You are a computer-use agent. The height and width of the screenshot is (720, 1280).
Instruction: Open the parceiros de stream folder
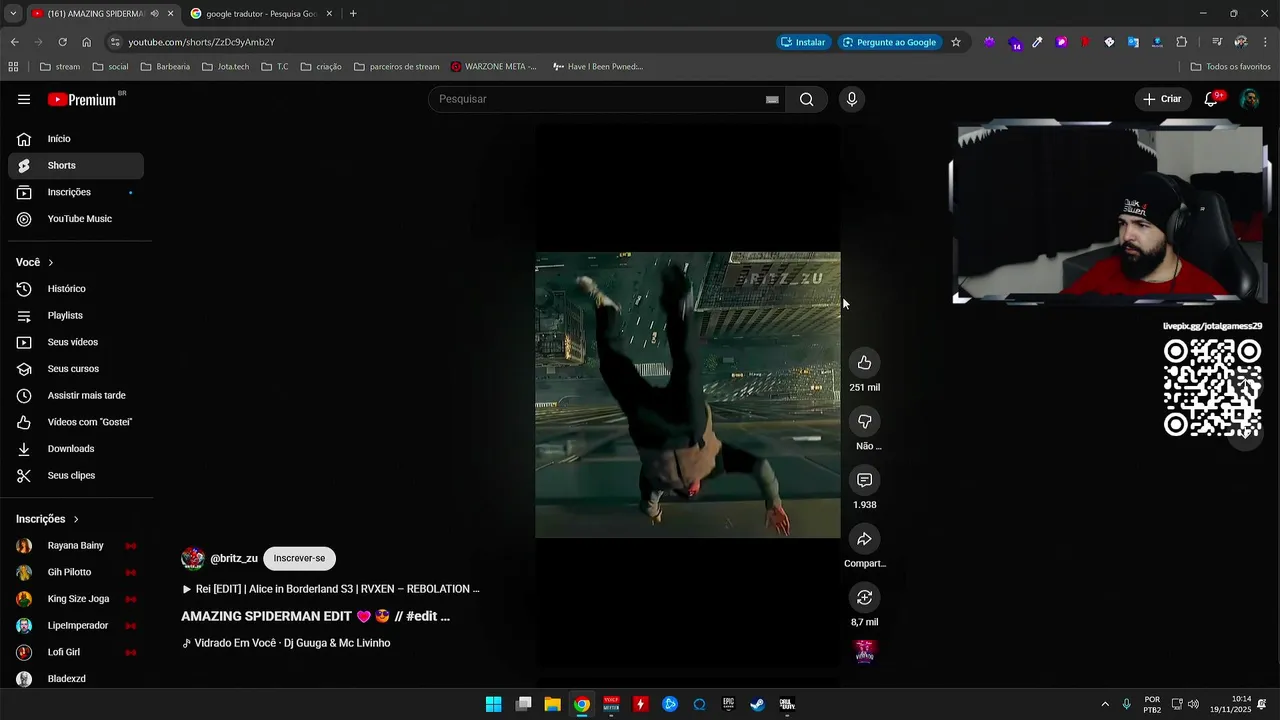(x=396, y=67)
